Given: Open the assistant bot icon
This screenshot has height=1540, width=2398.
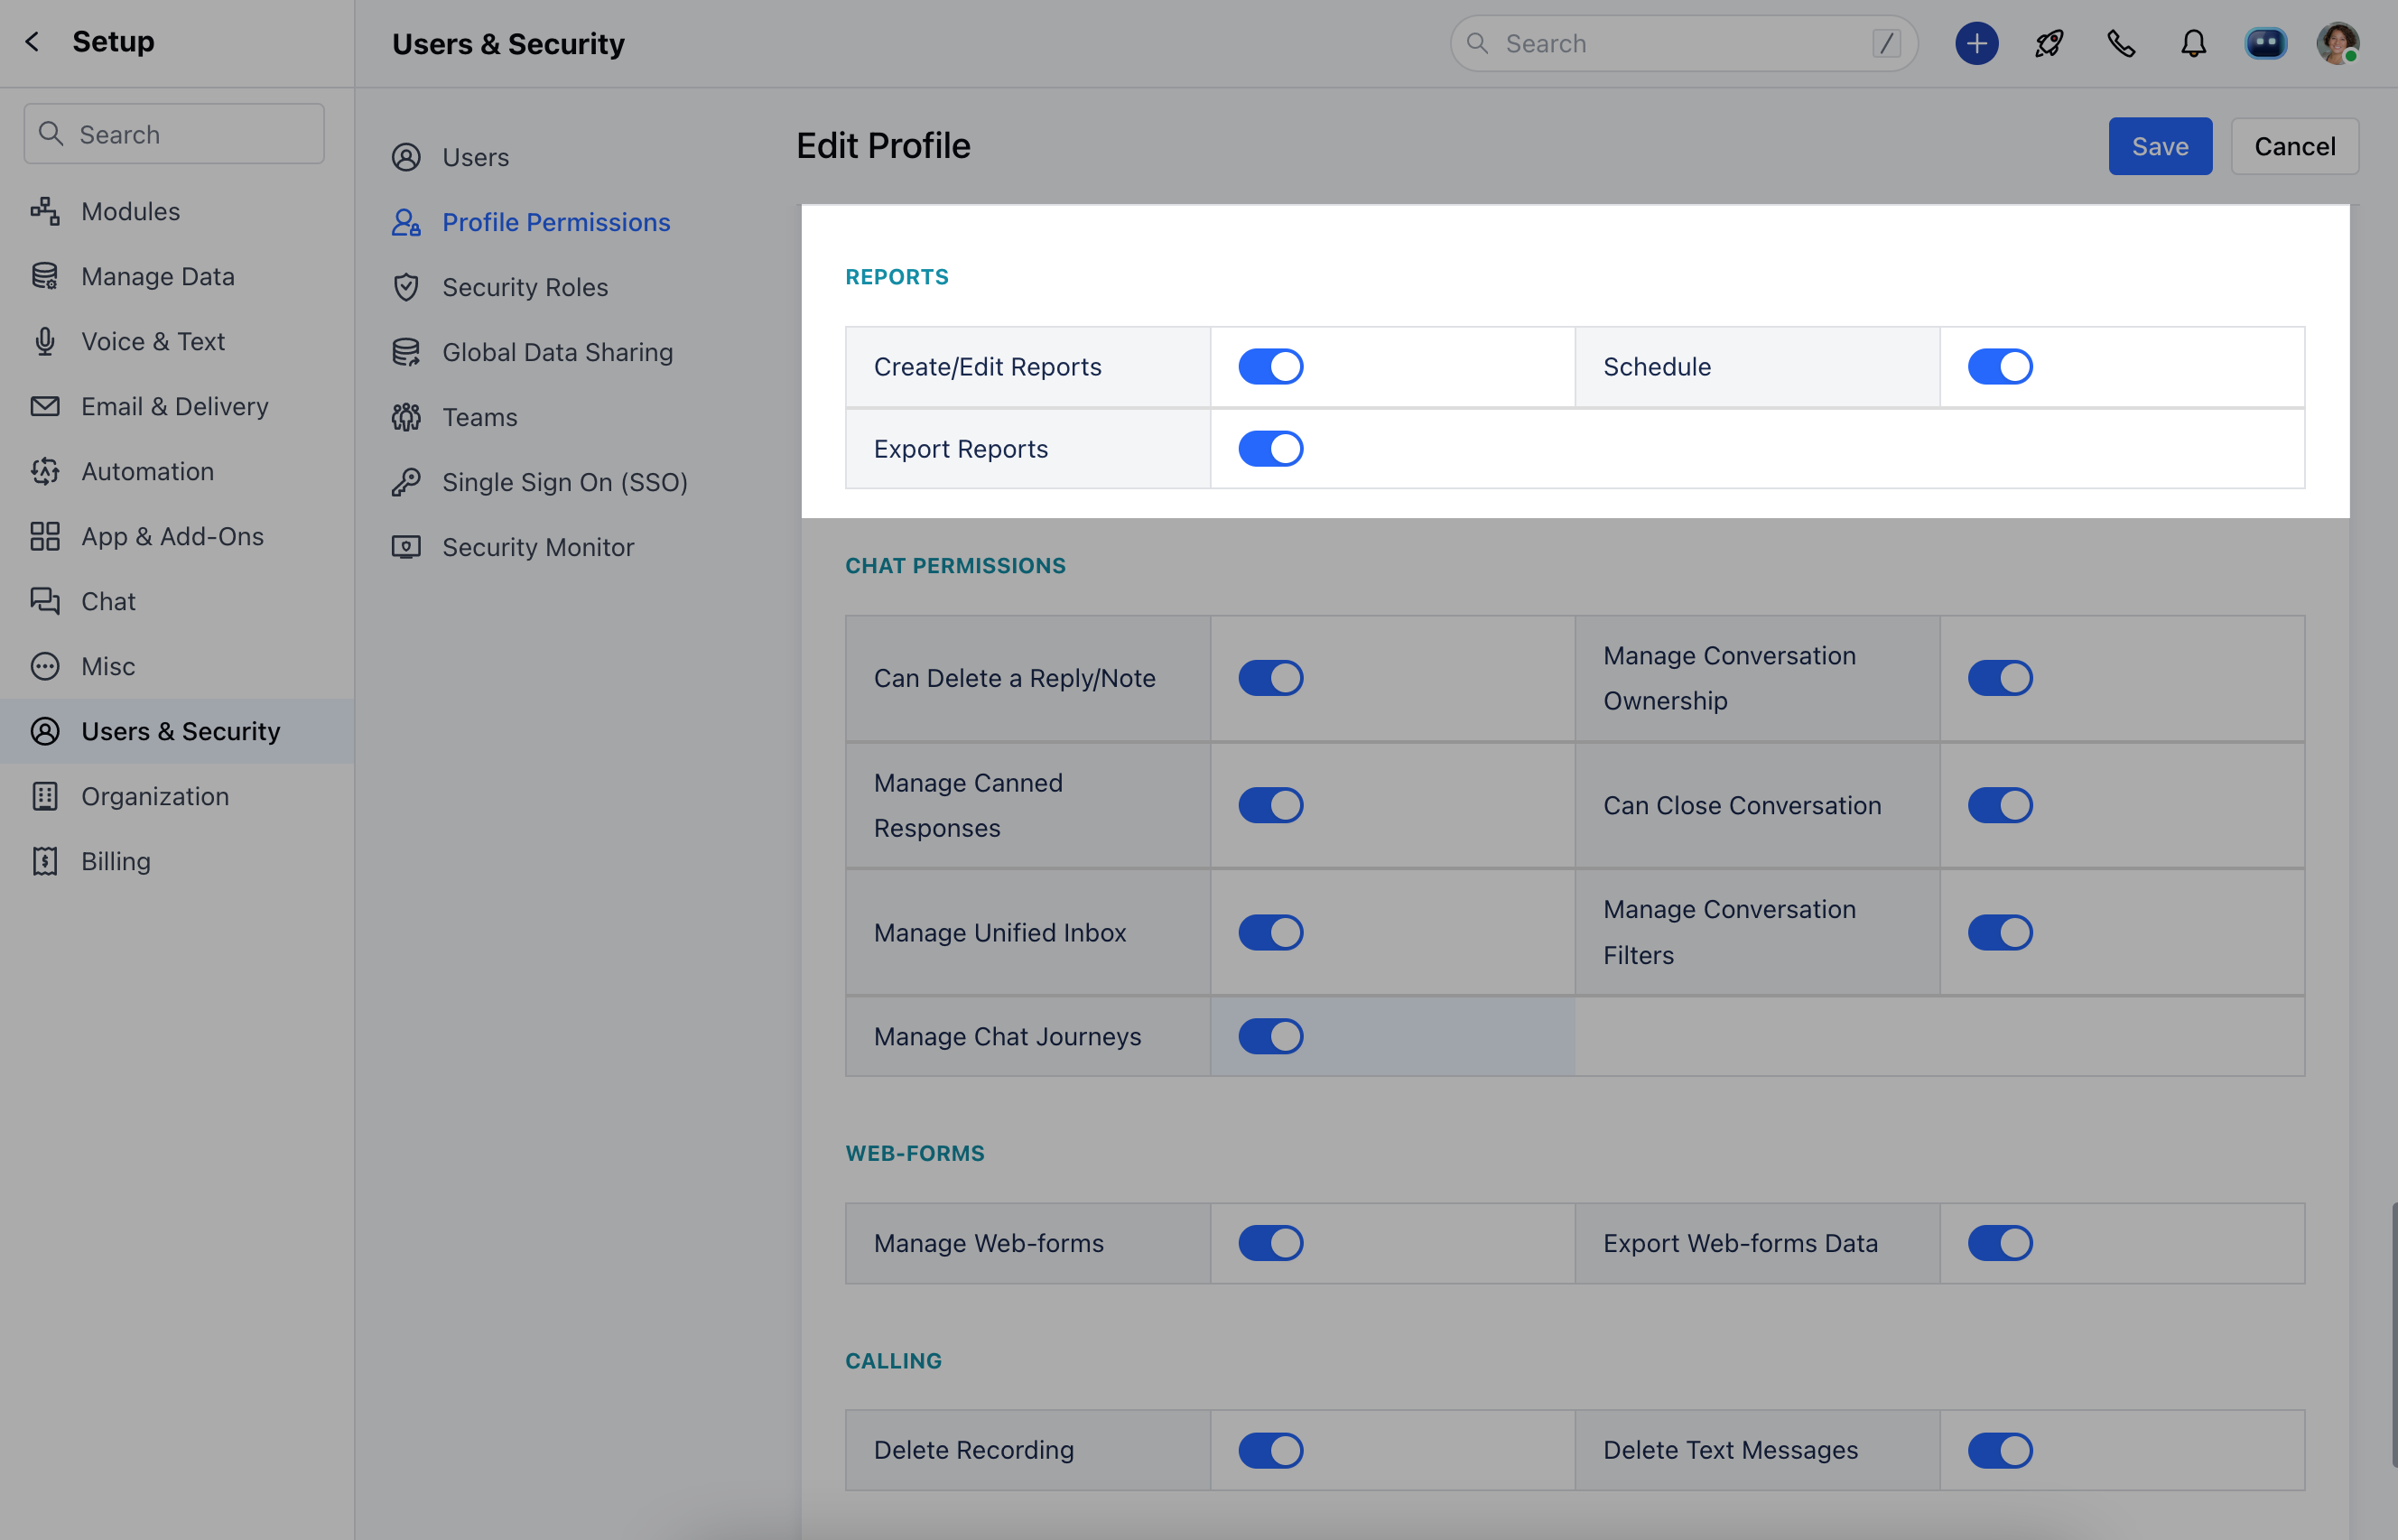Looking at the screenshot, I should coord(2266,43).
